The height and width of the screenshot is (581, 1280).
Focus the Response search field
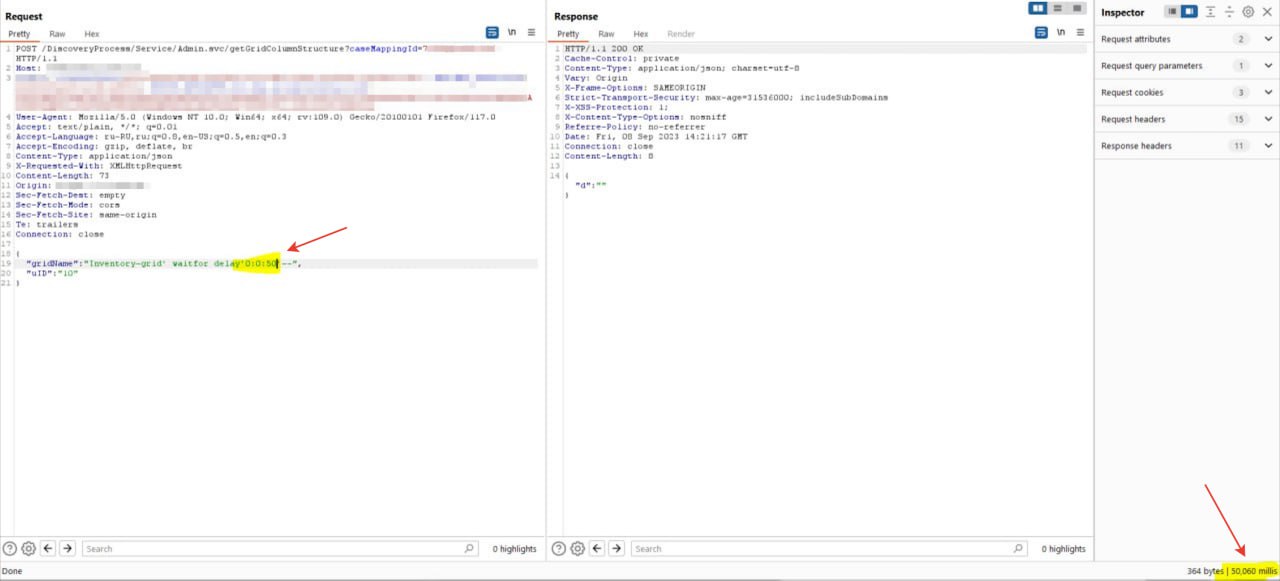point(828,548)
